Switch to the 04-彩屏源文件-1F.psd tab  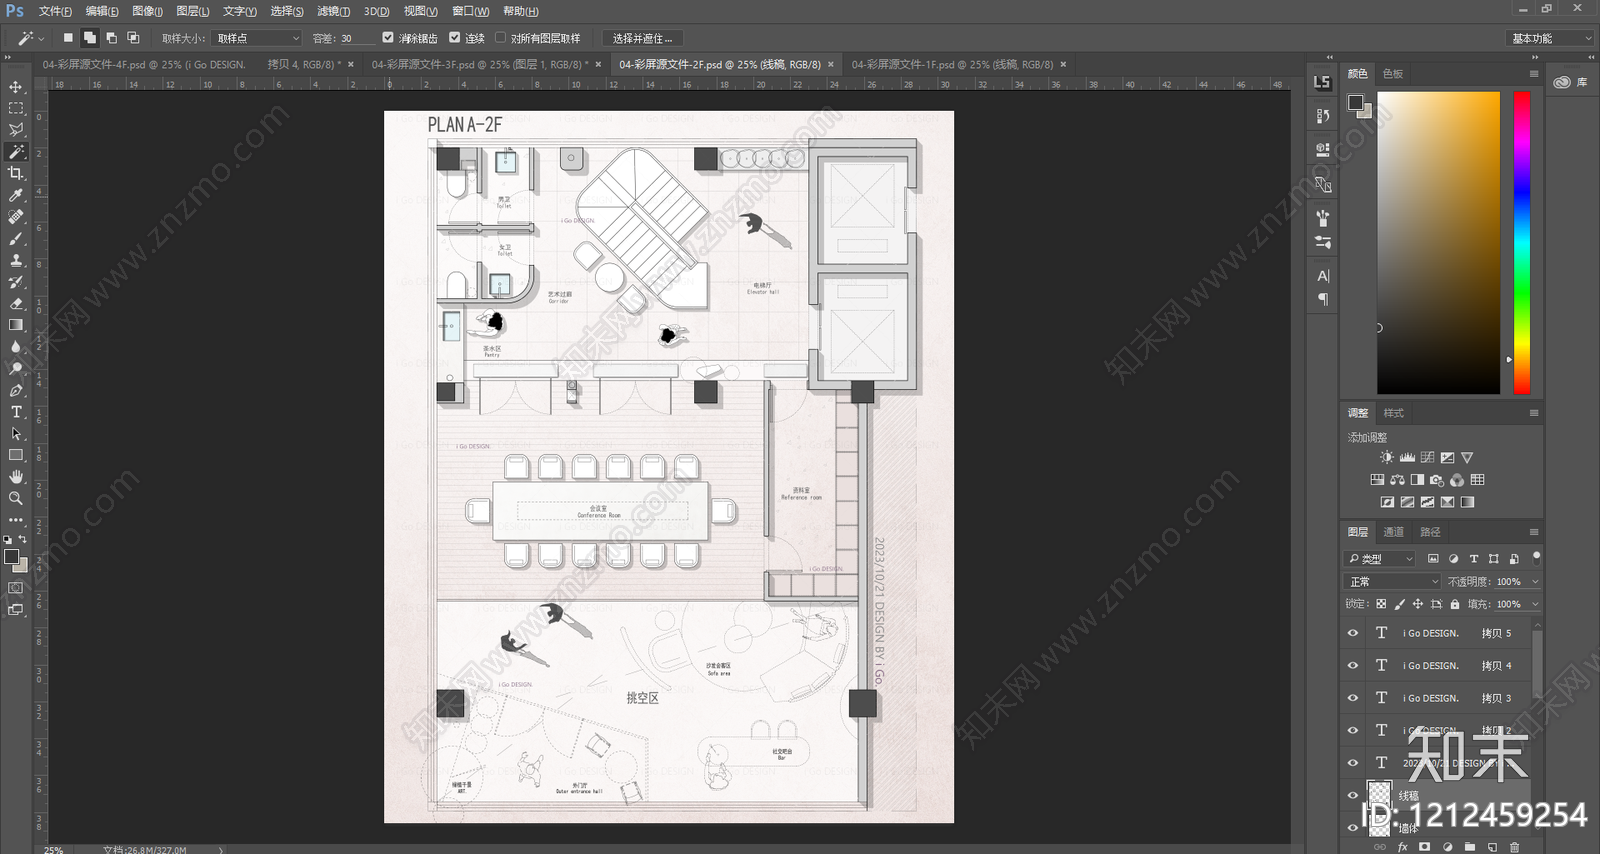(952, 64)
